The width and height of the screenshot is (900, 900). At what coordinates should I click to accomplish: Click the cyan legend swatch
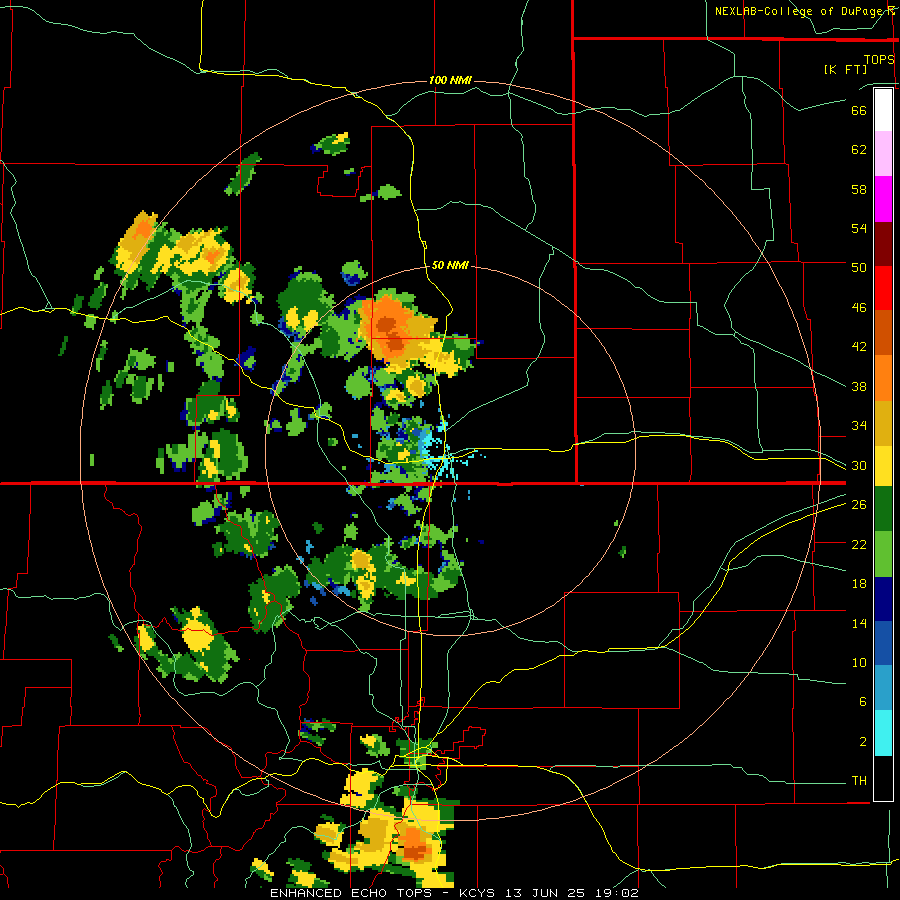[x=883, y=733]
